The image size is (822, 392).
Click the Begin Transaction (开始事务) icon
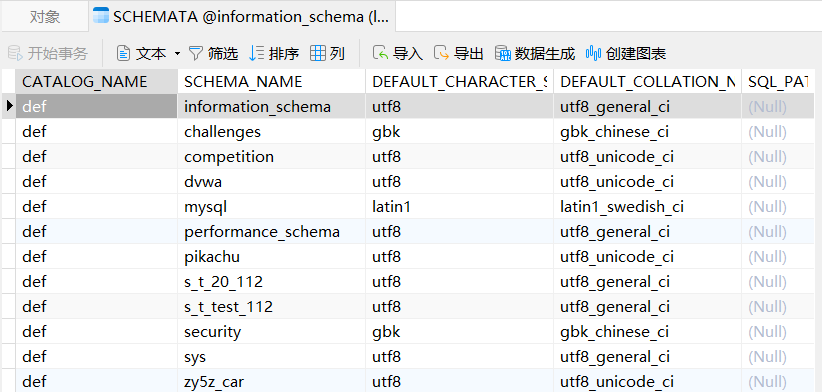coord(15,53)
